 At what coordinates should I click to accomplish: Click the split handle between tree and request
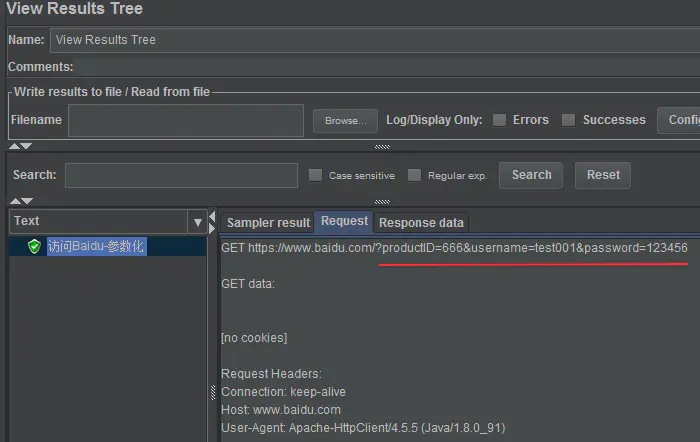213,392
